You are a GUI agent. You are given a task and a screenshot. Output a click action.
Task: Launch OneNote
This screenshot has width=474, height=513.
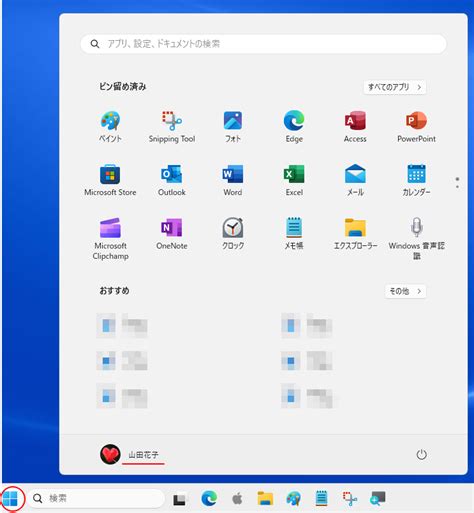(172, 234)
